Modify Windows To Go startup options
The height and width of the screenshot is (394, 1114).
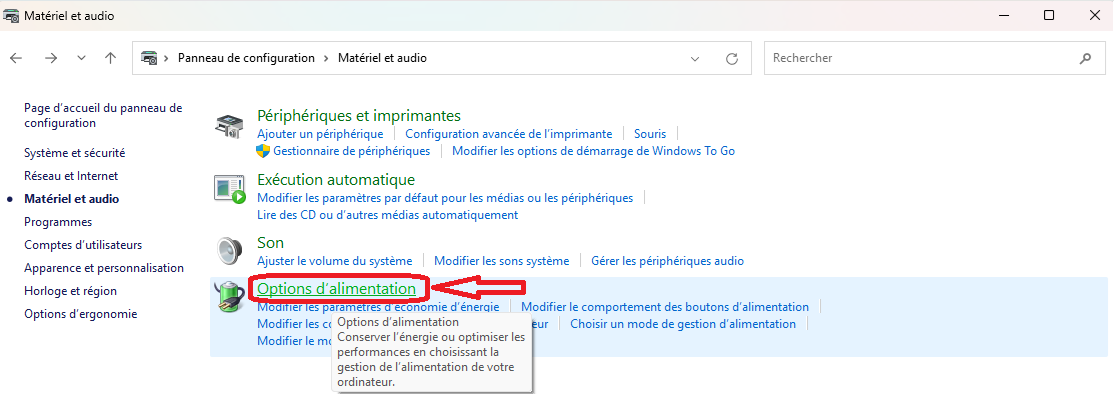pos(593,151)
